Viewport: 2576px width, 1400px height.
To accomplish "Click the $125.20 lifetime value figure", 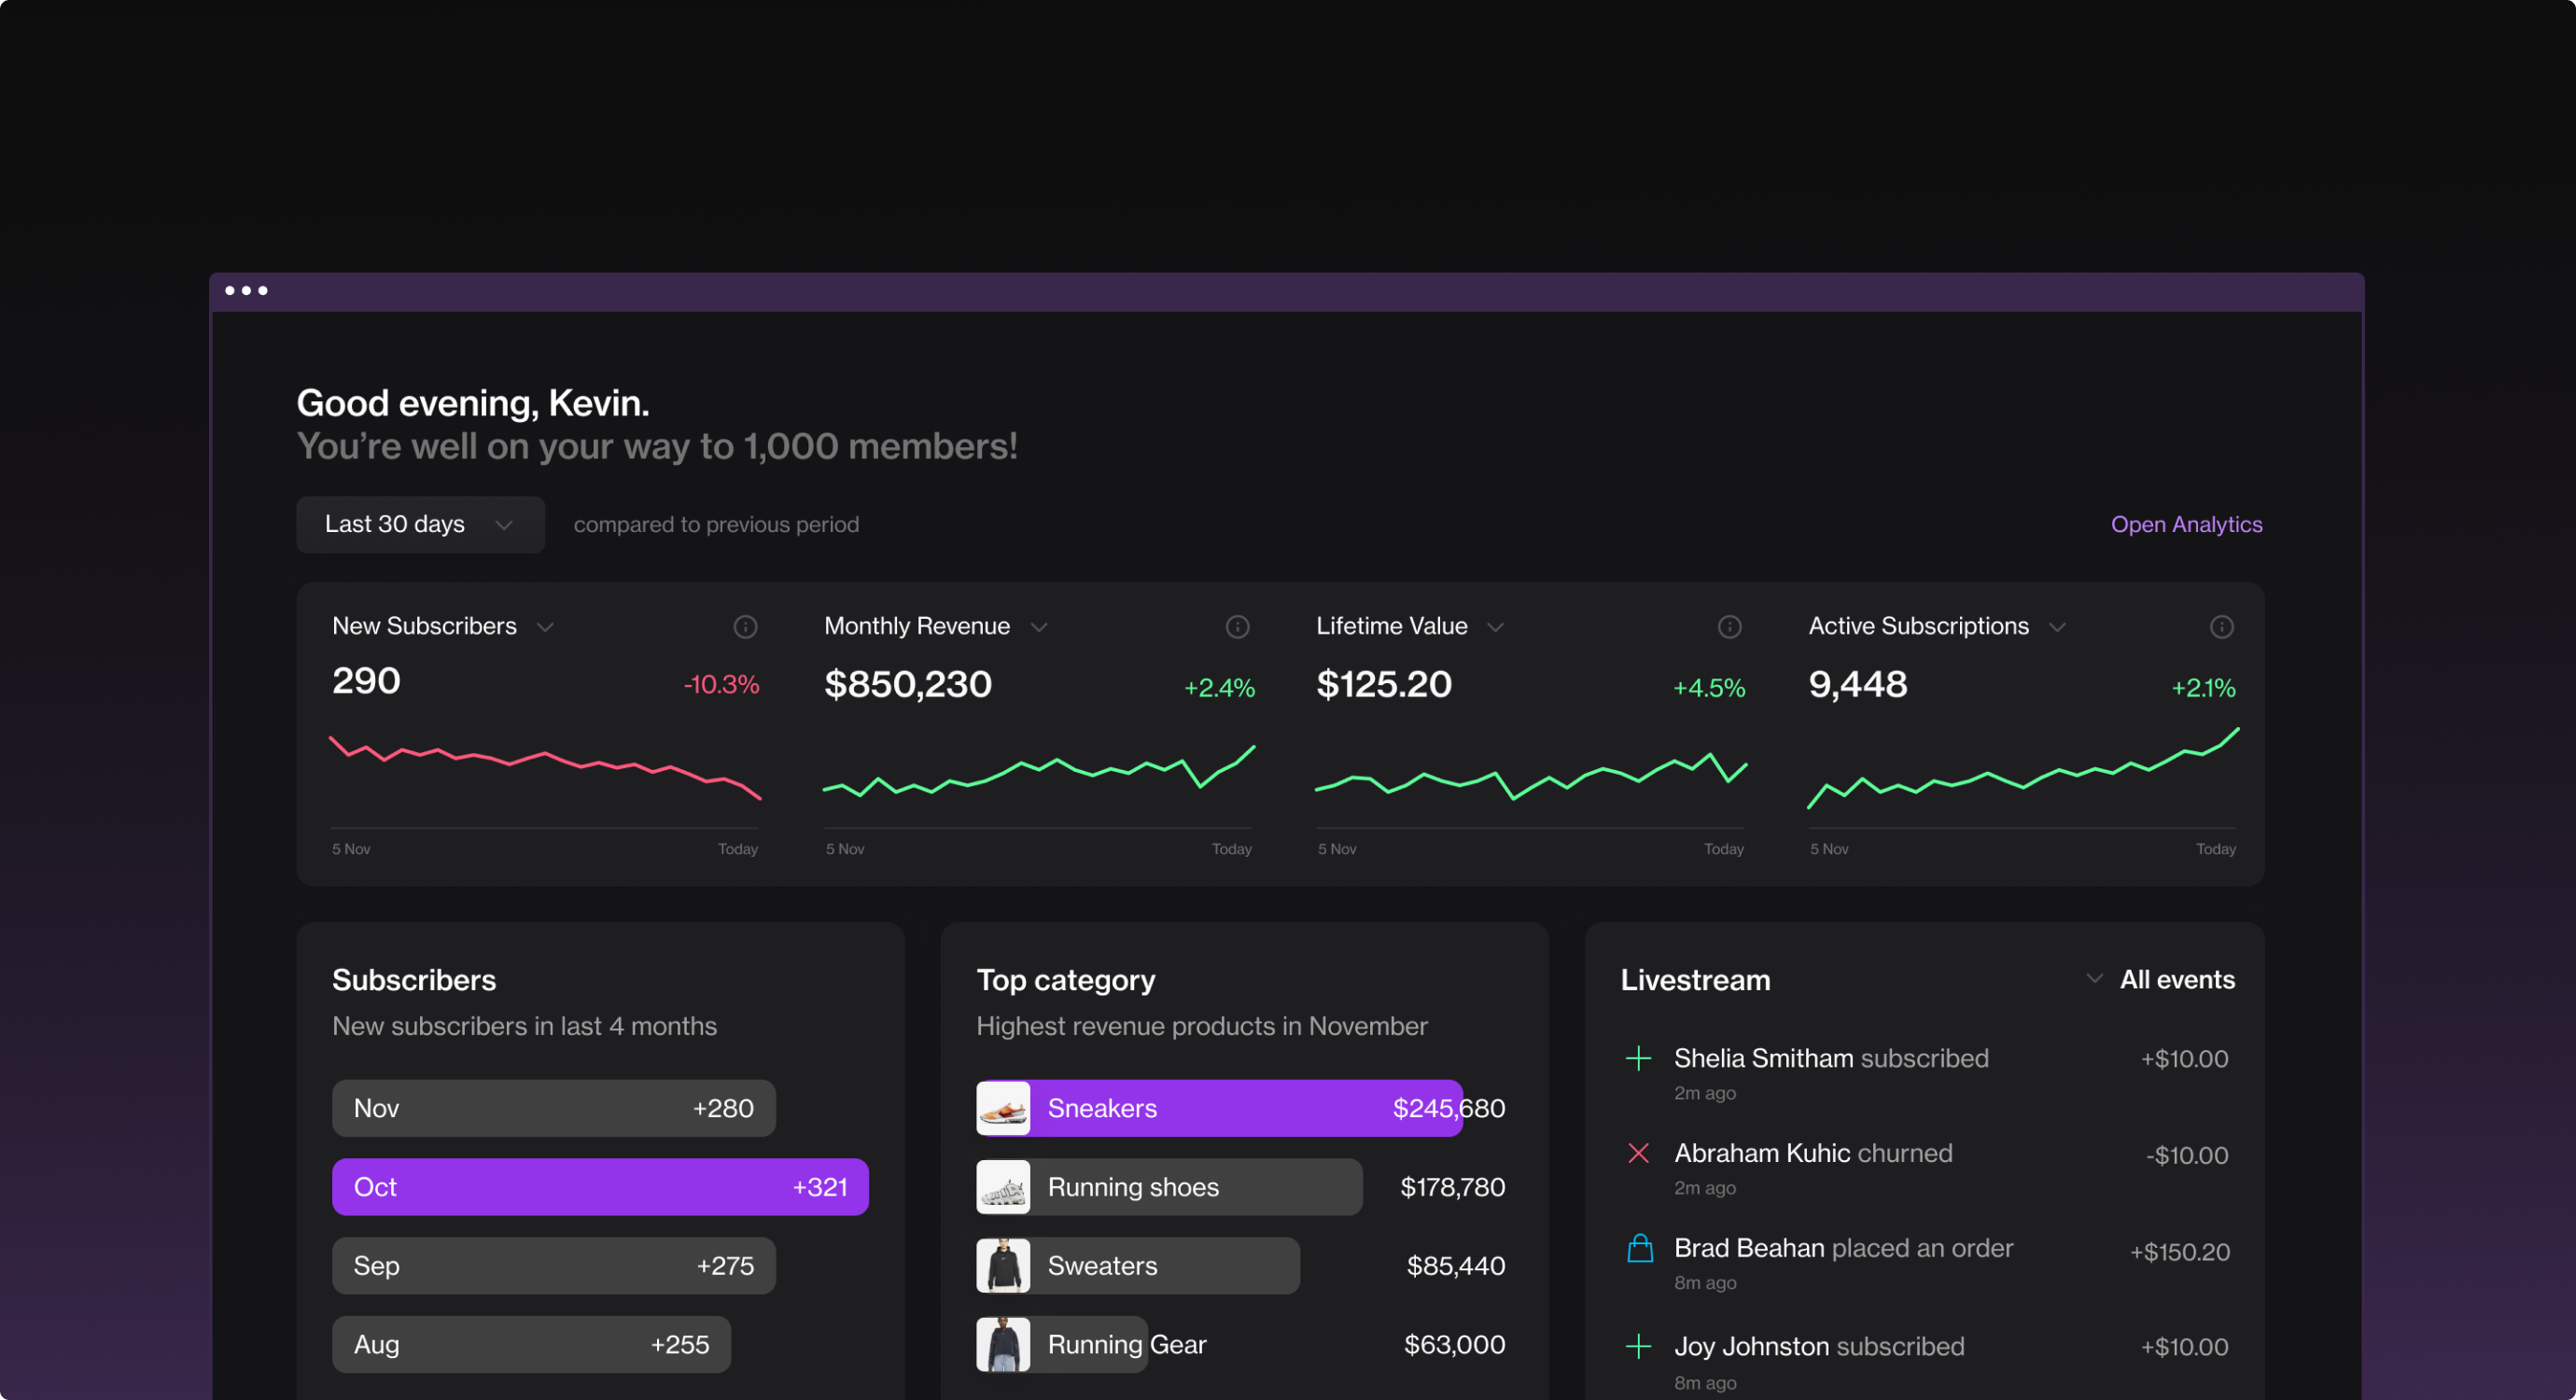I will click(x=1384, y=685).
